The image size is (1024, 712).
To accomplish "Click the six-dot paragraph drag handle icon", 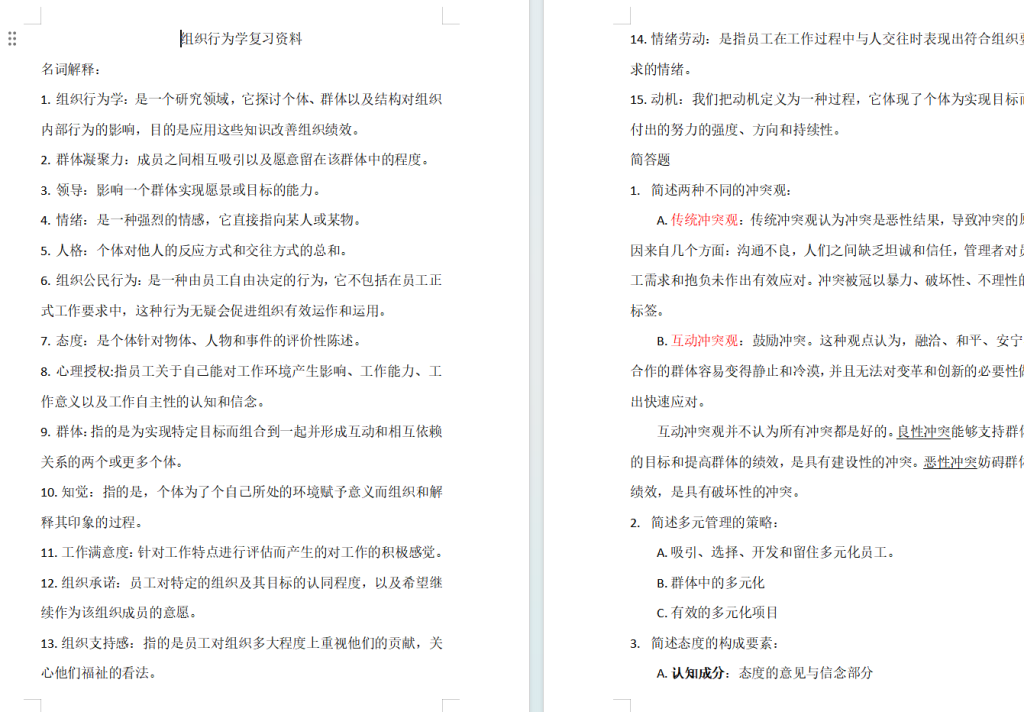I will pos(12,39).
